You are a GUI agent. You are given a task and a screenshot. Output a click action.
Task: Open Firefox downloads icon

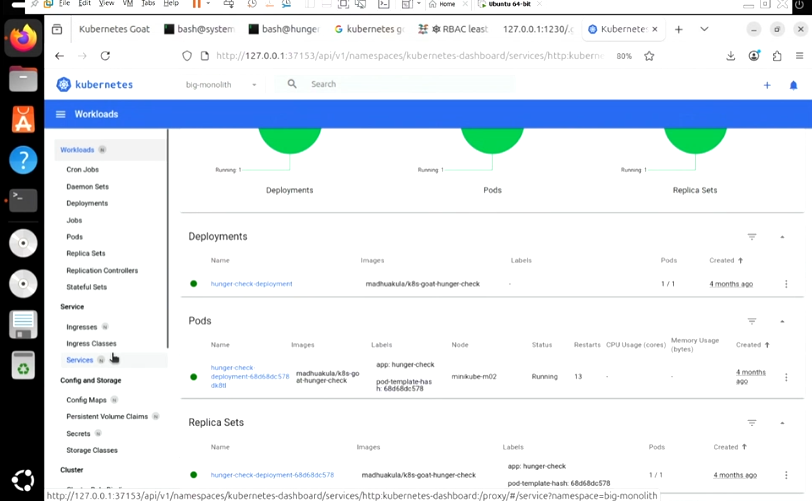click(x=730, y=56)
